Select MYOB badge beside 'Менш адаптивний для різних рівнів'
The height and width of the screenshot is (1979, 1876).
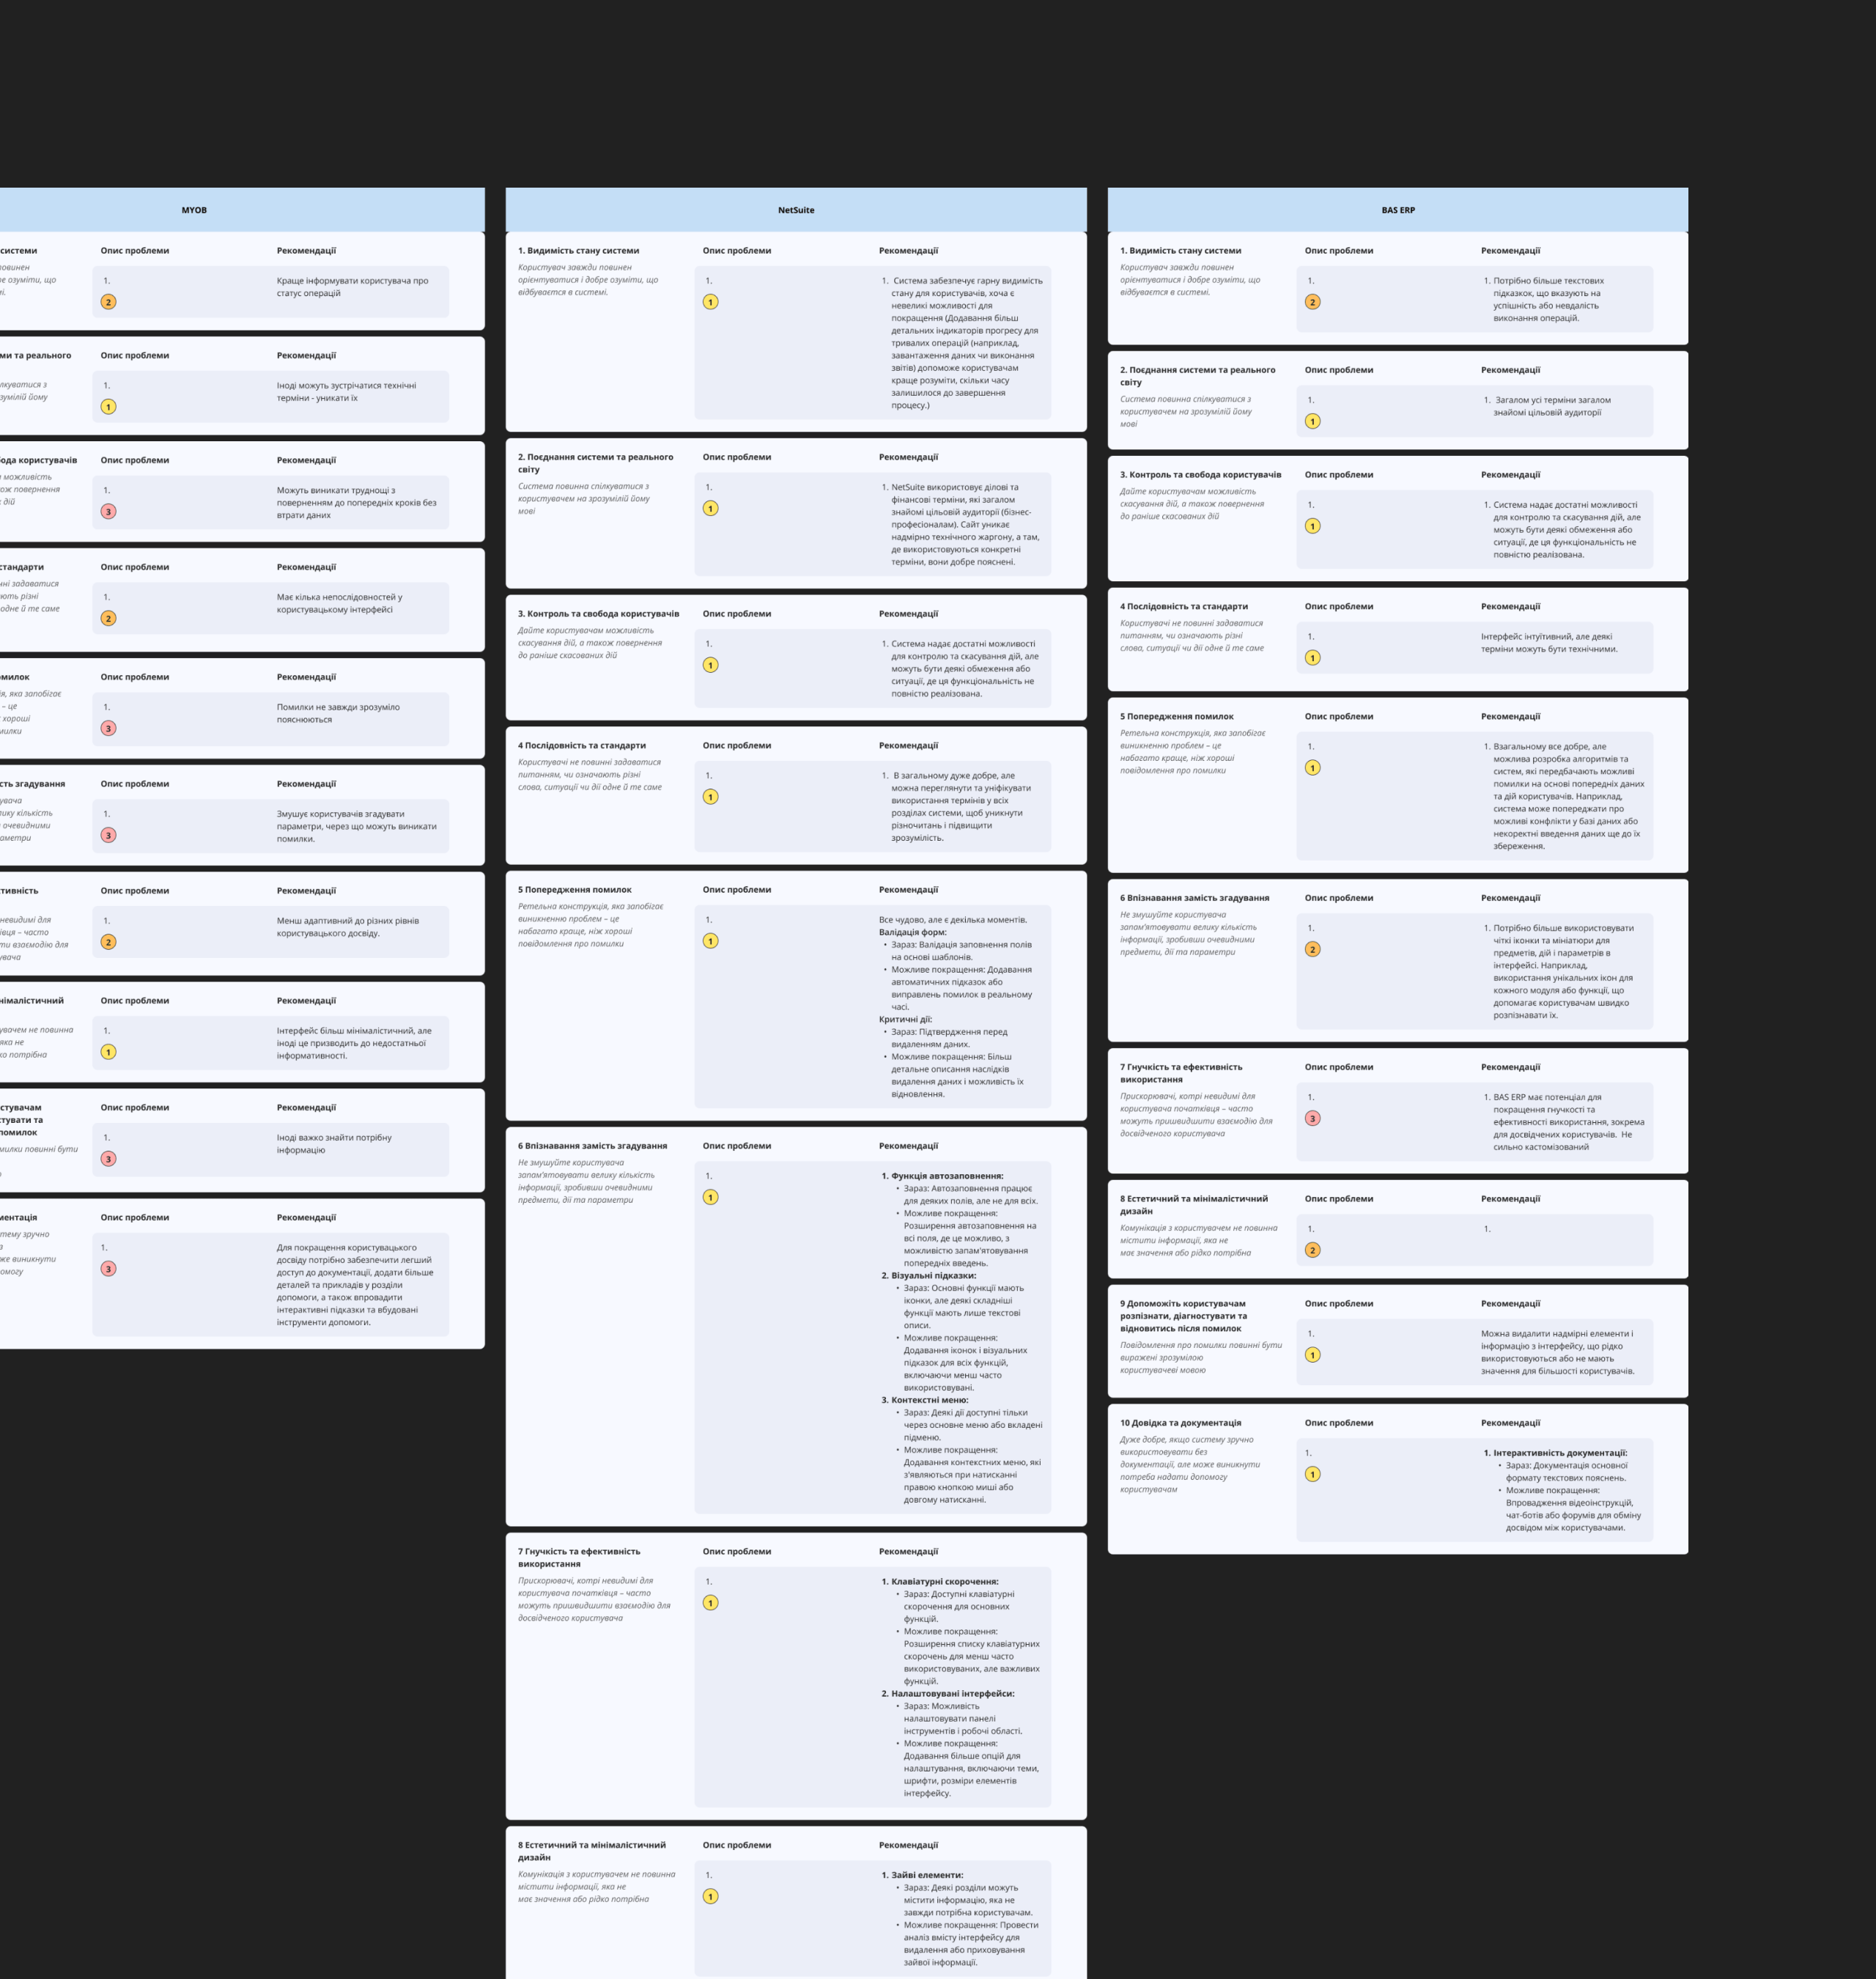click(108, 943)
